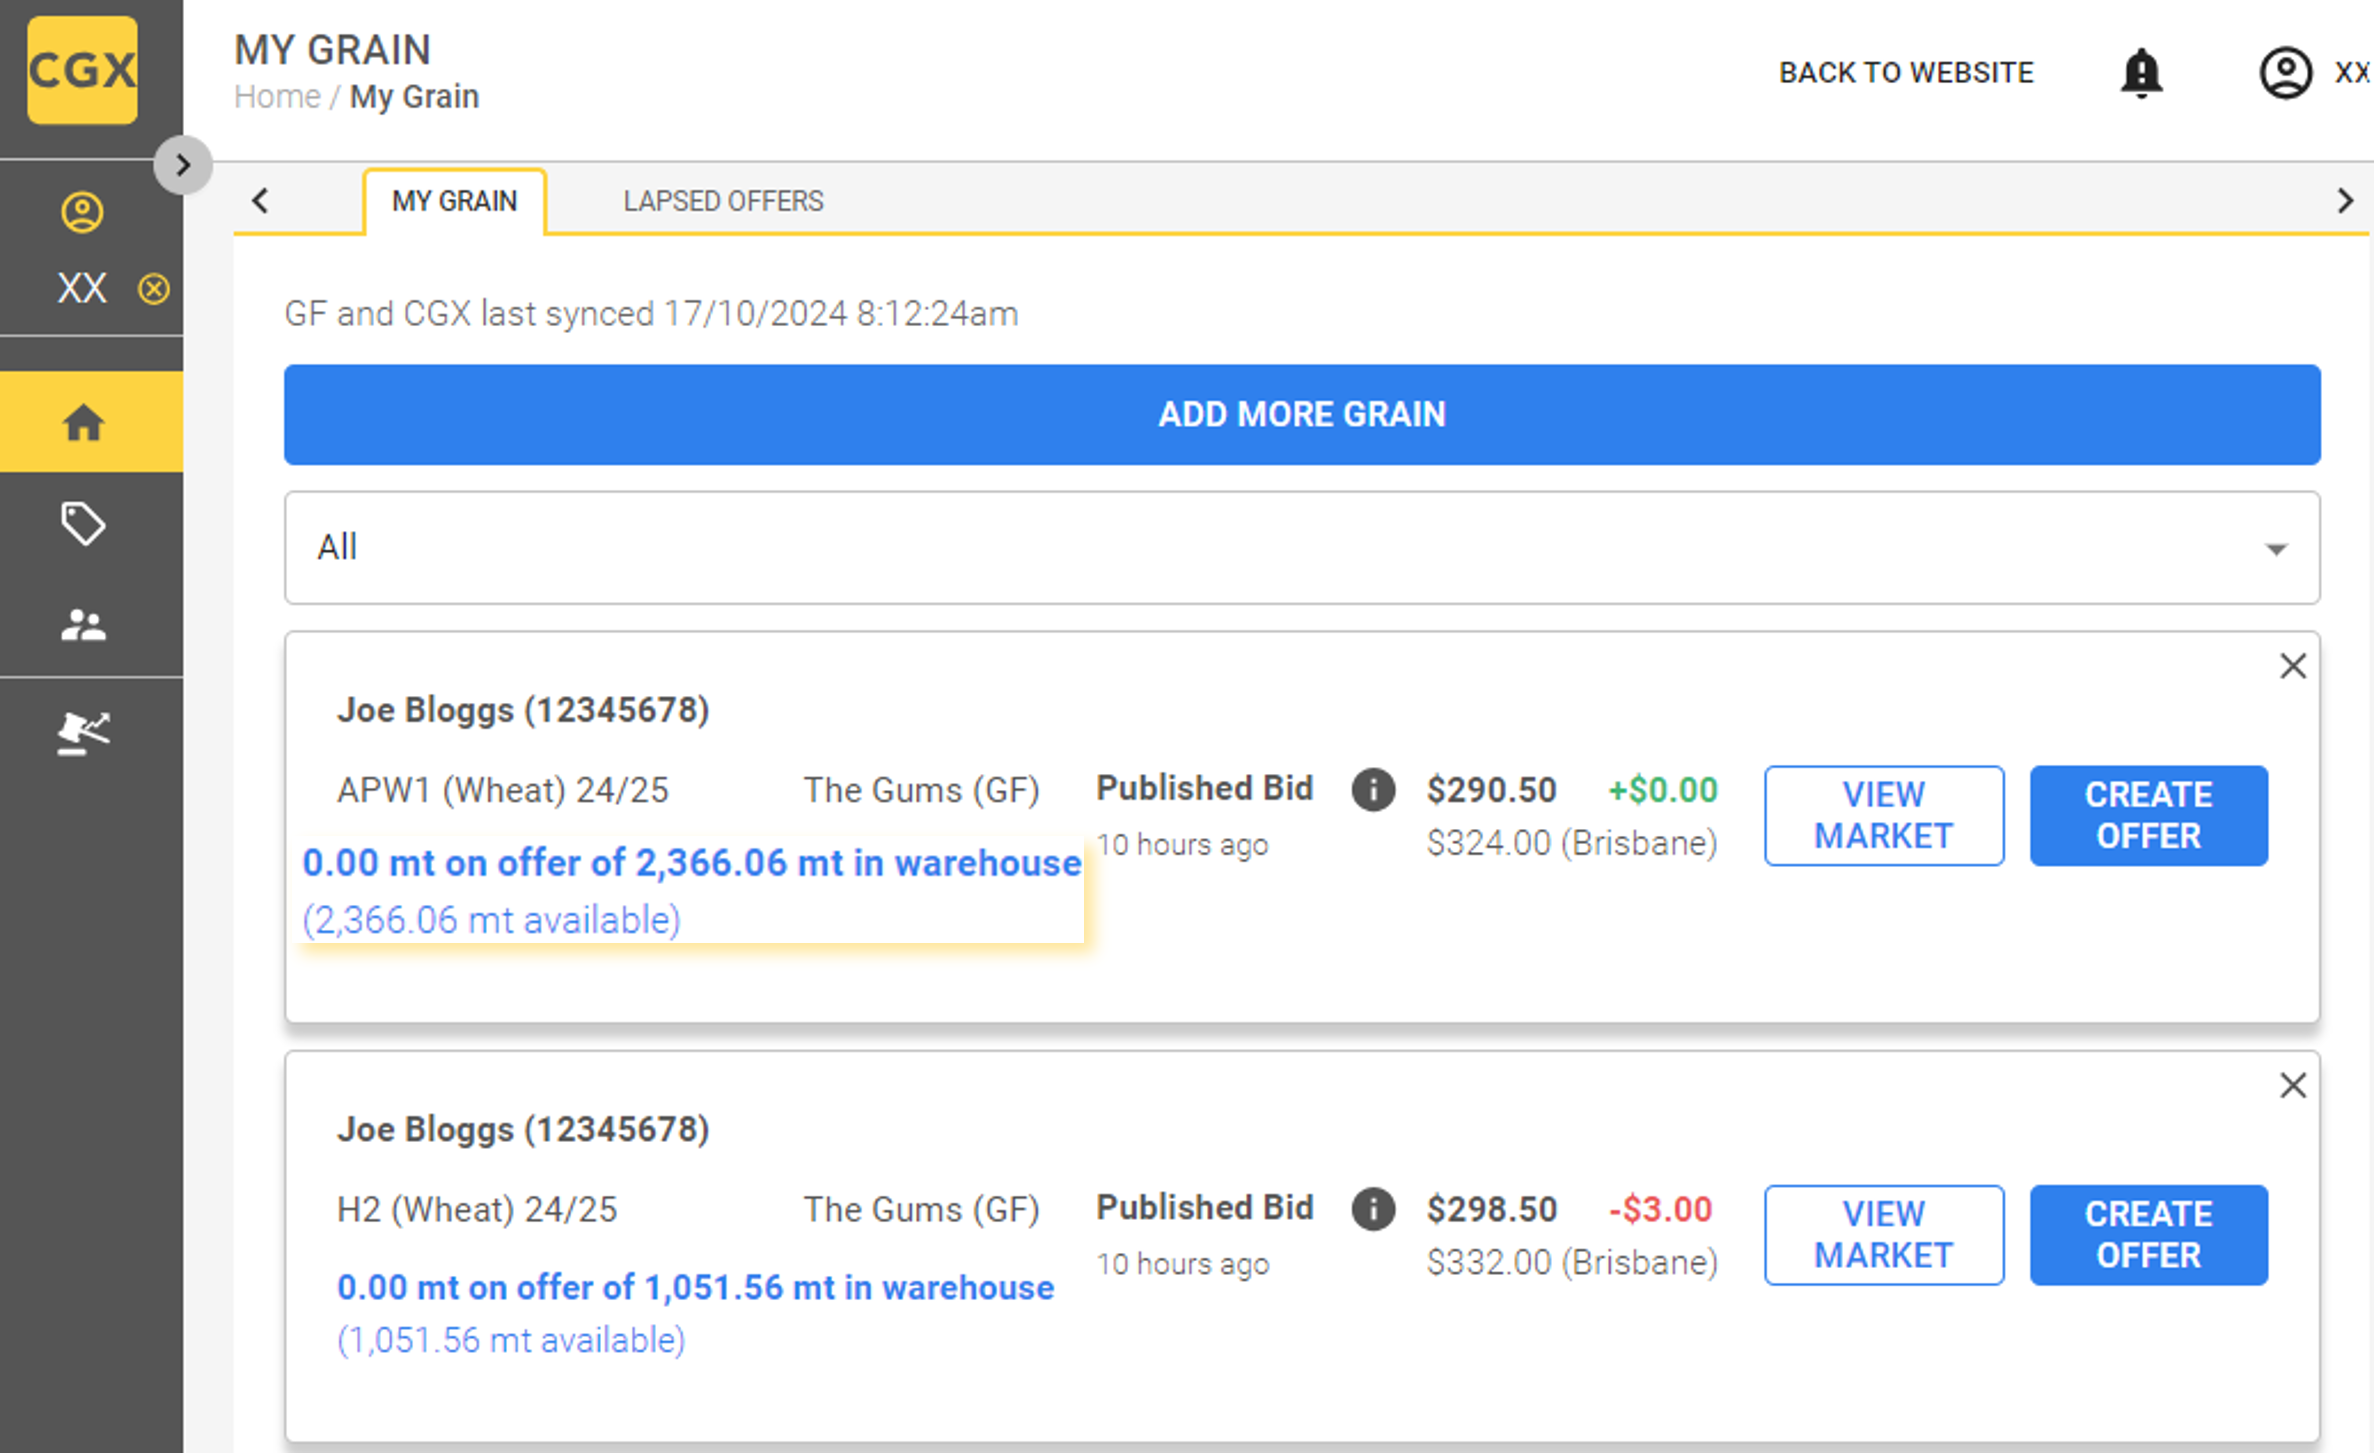Click the CGX logo

click(x=82, y=70)
